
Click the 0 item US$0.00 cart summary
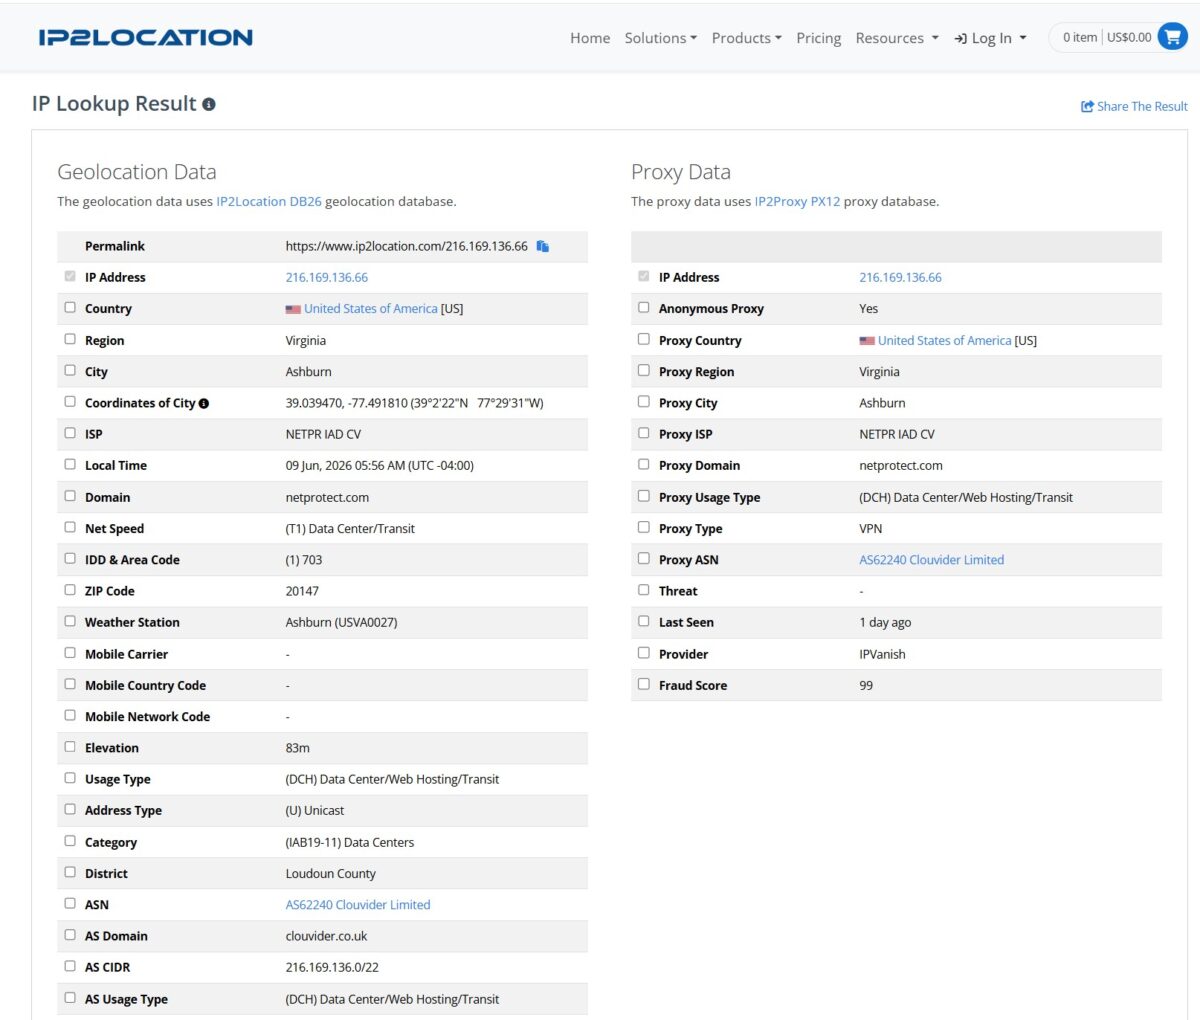[x=1106, y=37]
